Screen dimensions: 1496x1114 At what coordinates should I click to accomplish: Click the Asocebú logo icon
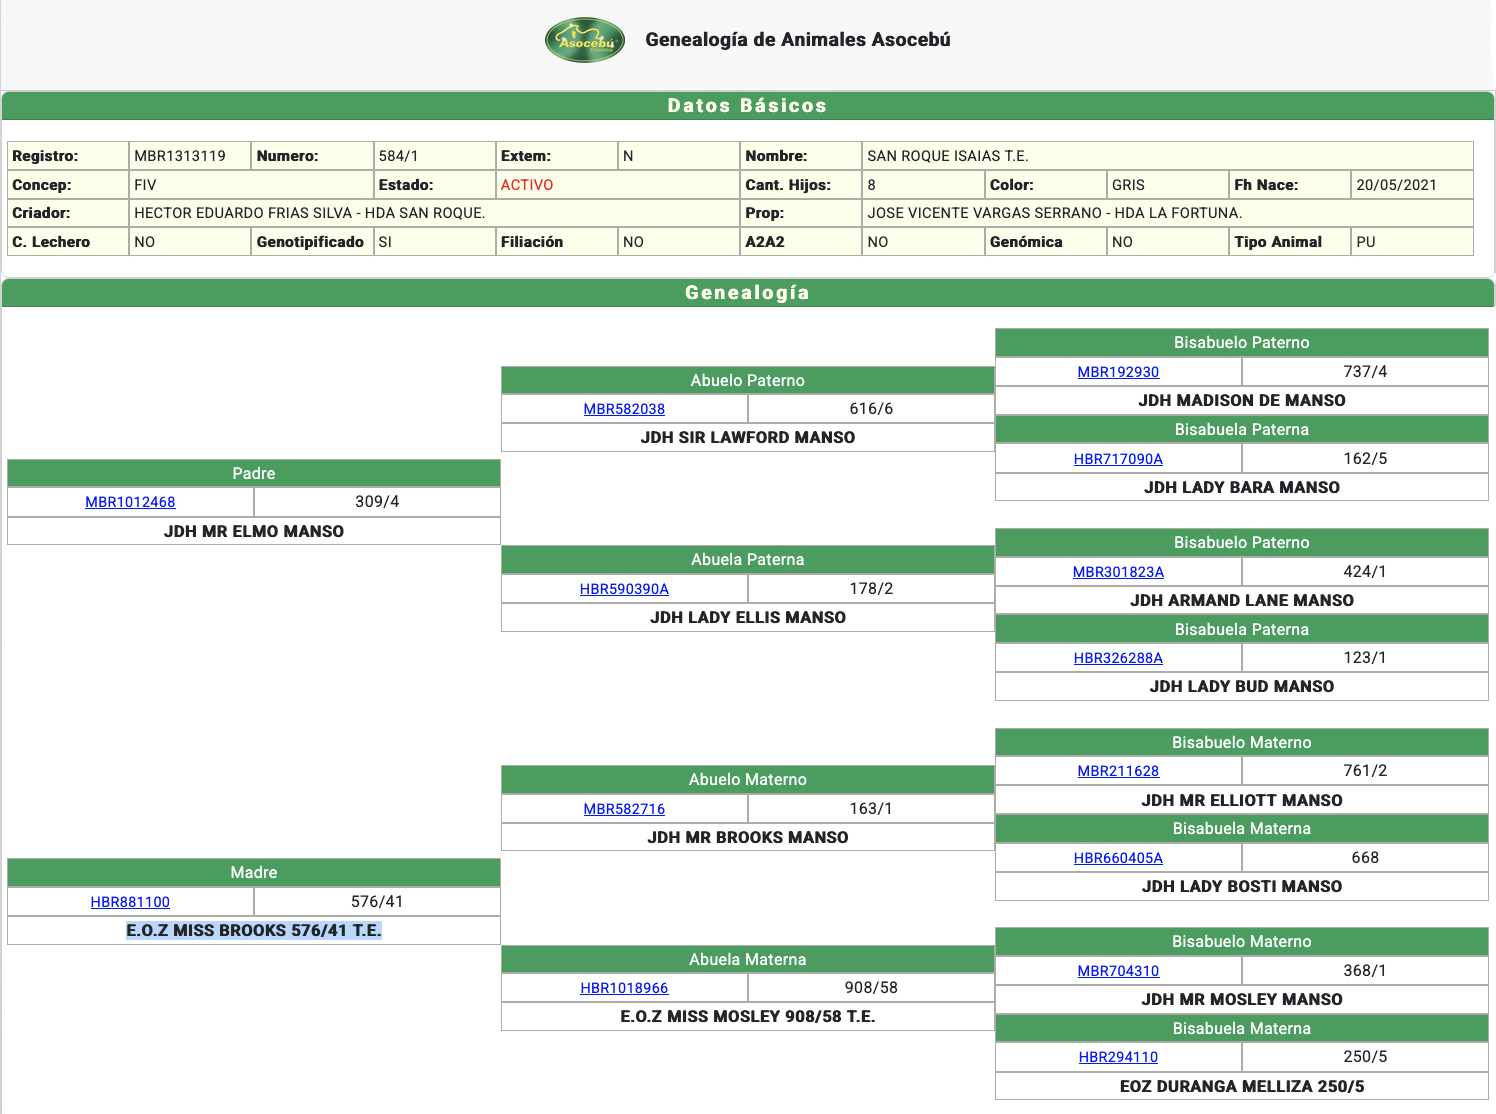point(585,40)
